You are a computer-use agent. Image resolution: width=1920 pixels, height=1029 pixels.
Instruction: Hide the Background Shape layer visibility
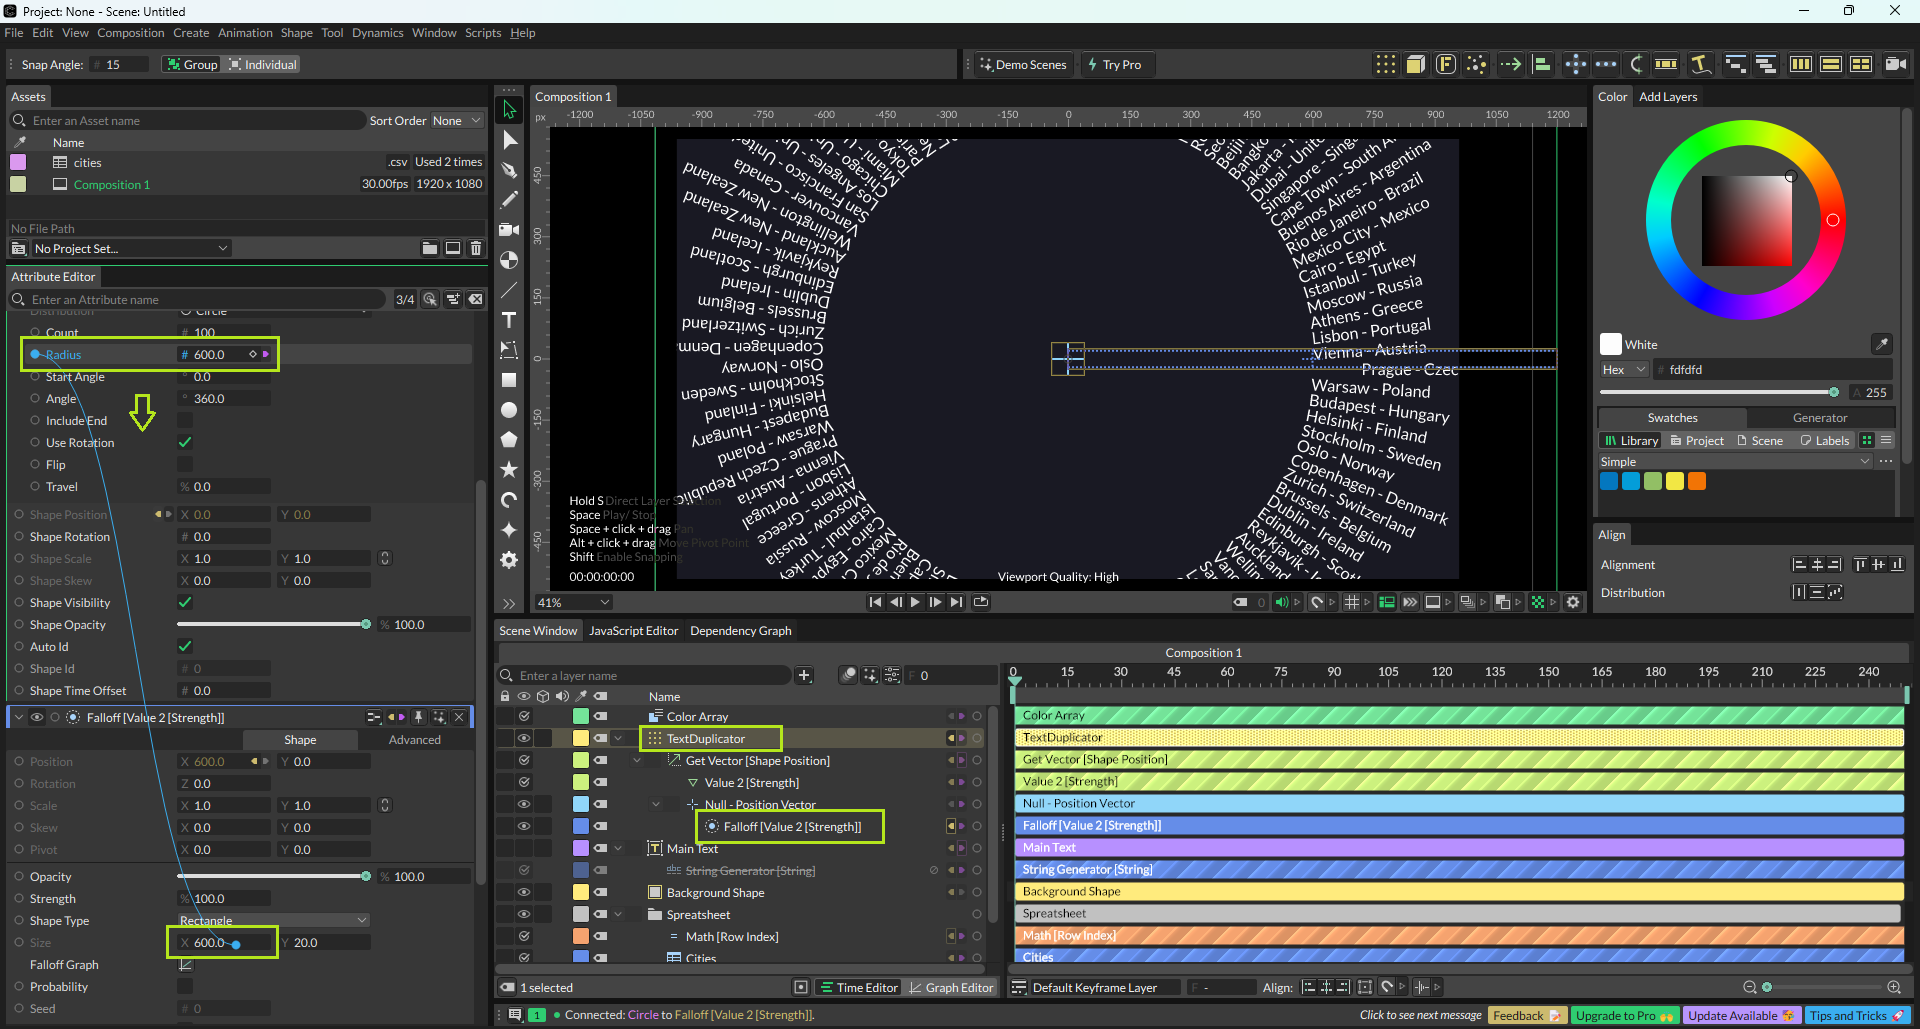523,892
